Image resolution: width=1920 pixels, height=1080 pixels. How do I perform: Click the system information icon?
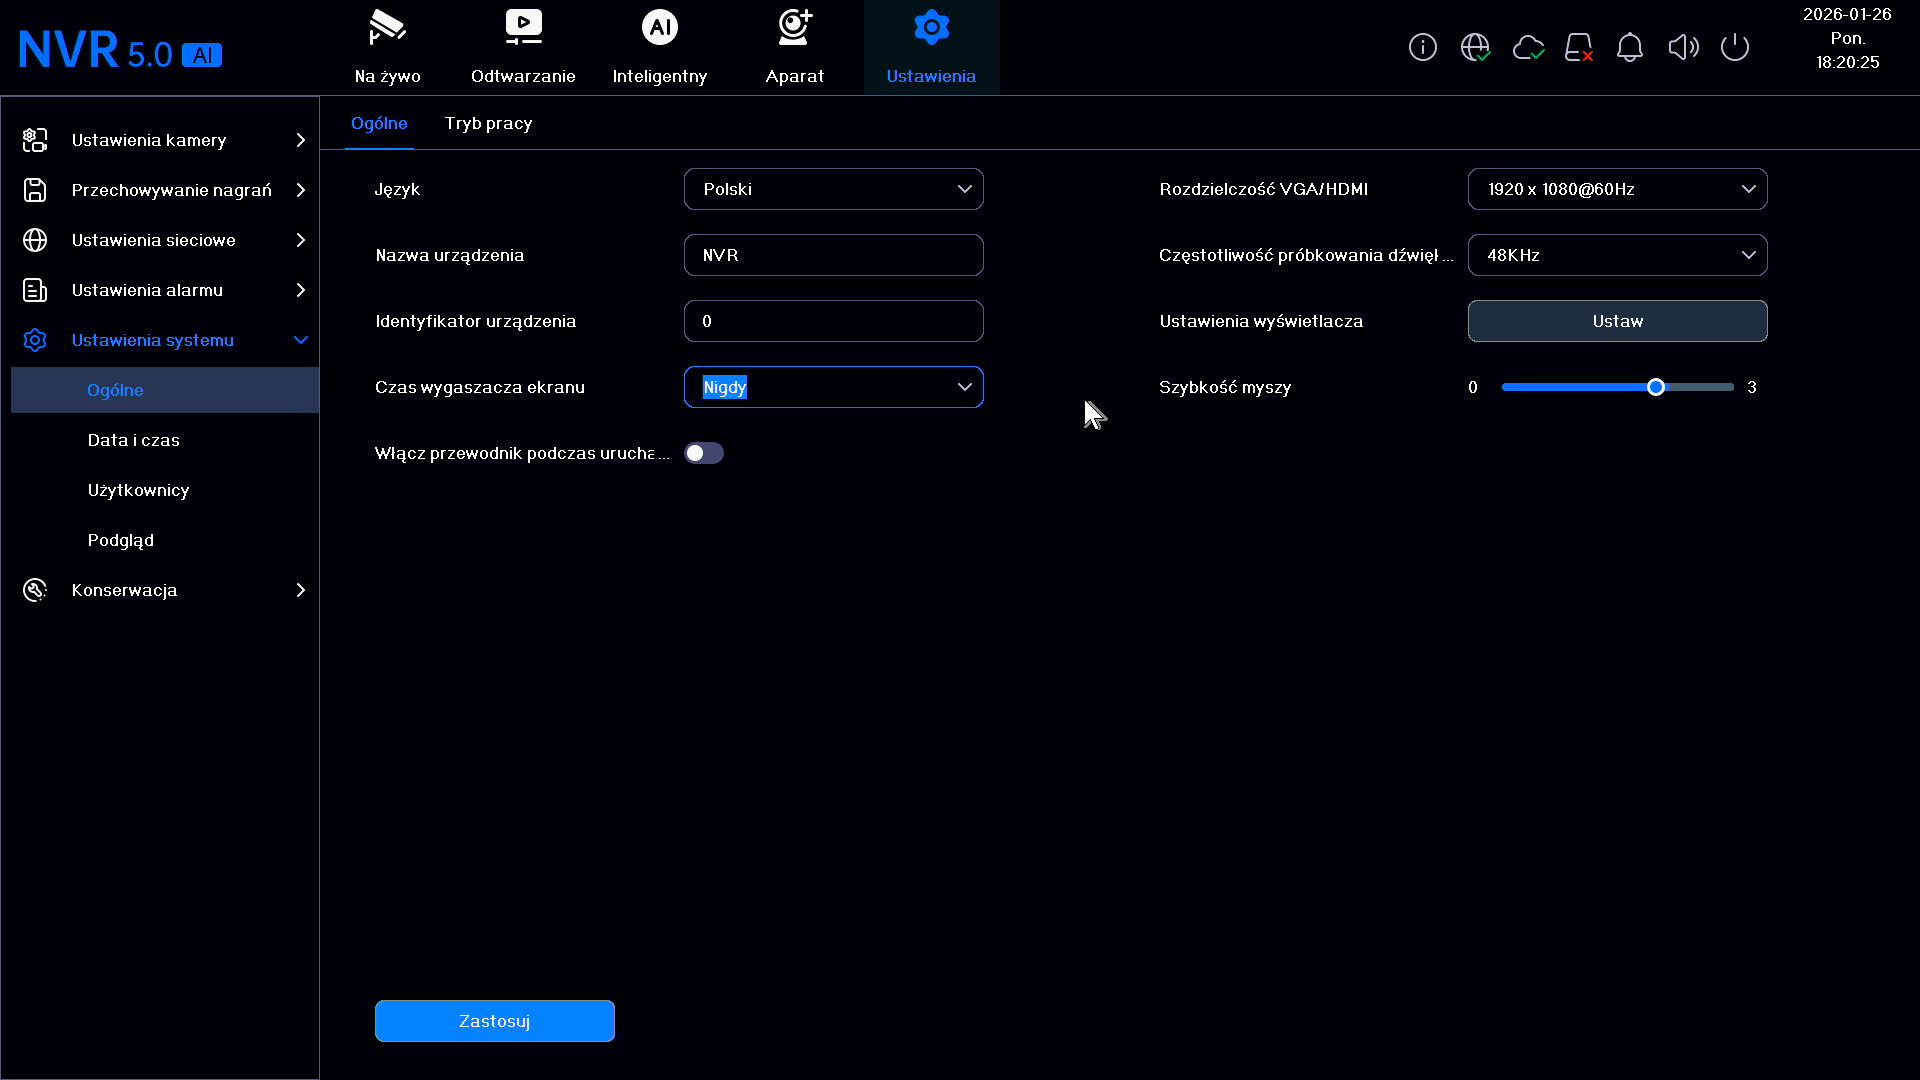[x=1422, y=47]
